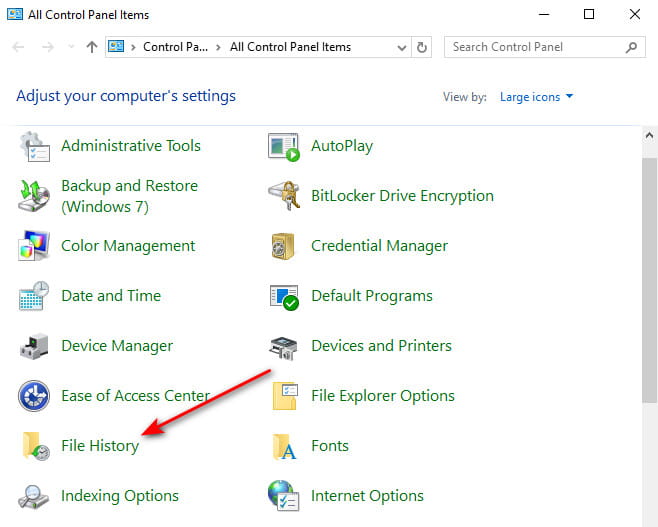Viewport: 658px width, 527px height.
Task: Select the Fonts link
Action: pos(330,446)
